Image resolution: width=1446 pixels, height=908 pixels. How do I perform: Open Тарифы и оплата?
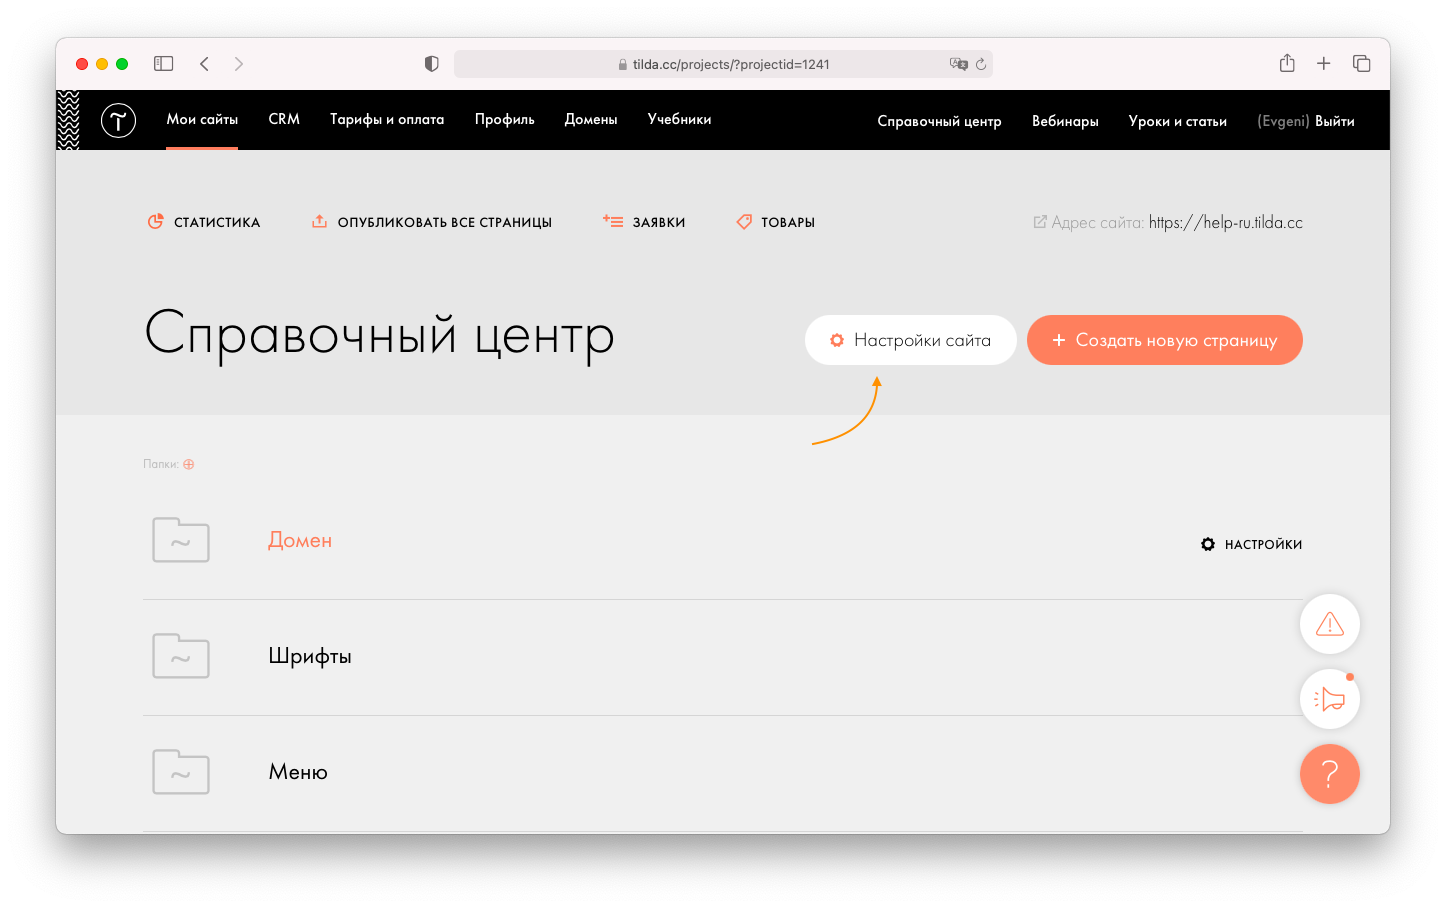coord(387,119)
